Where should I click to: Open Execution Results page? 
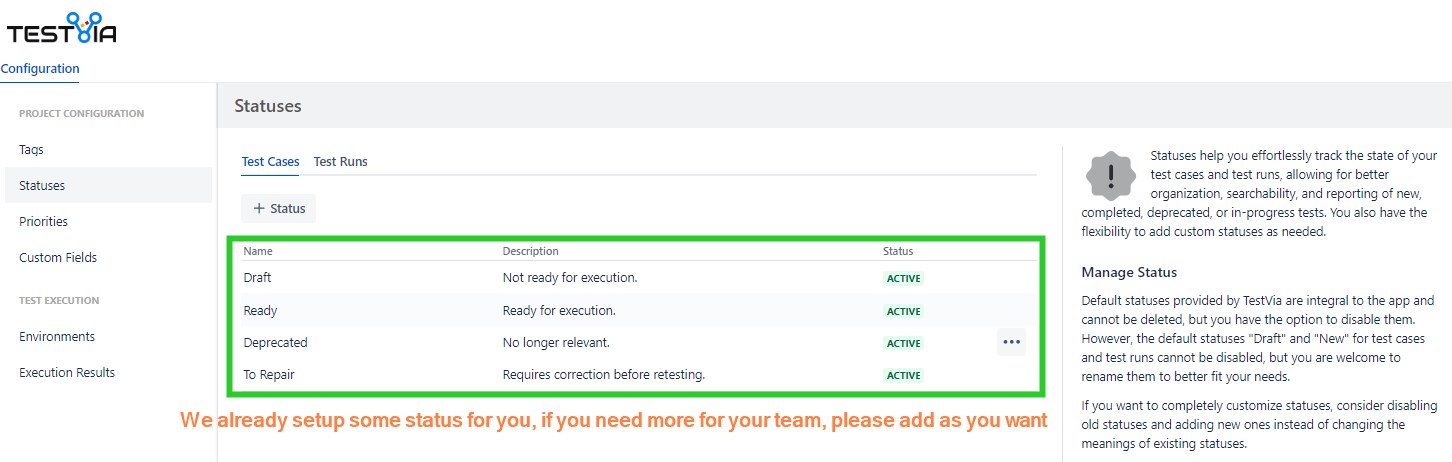pos(67,373)
